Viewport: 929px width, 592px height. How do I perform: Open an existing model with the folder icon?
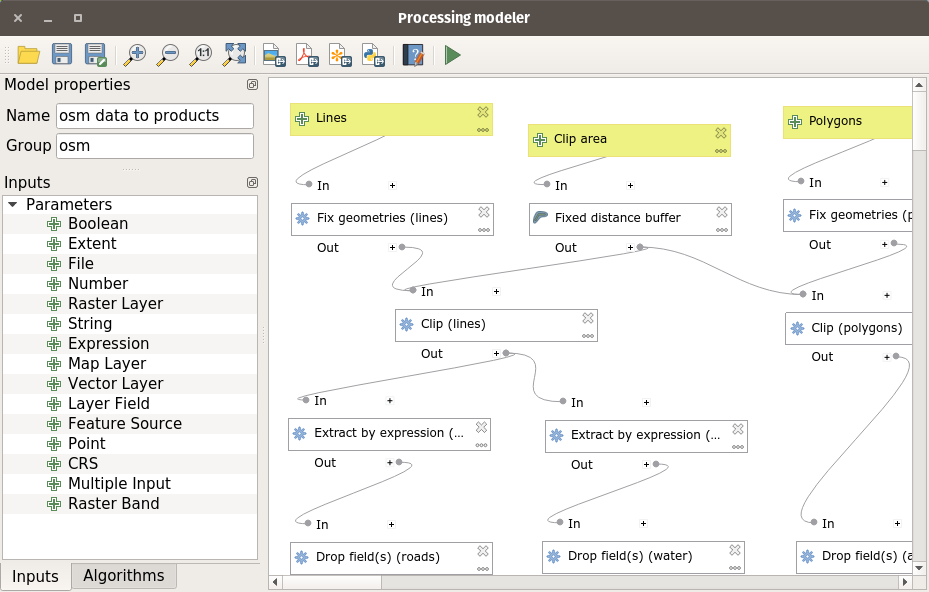(28, 55)
